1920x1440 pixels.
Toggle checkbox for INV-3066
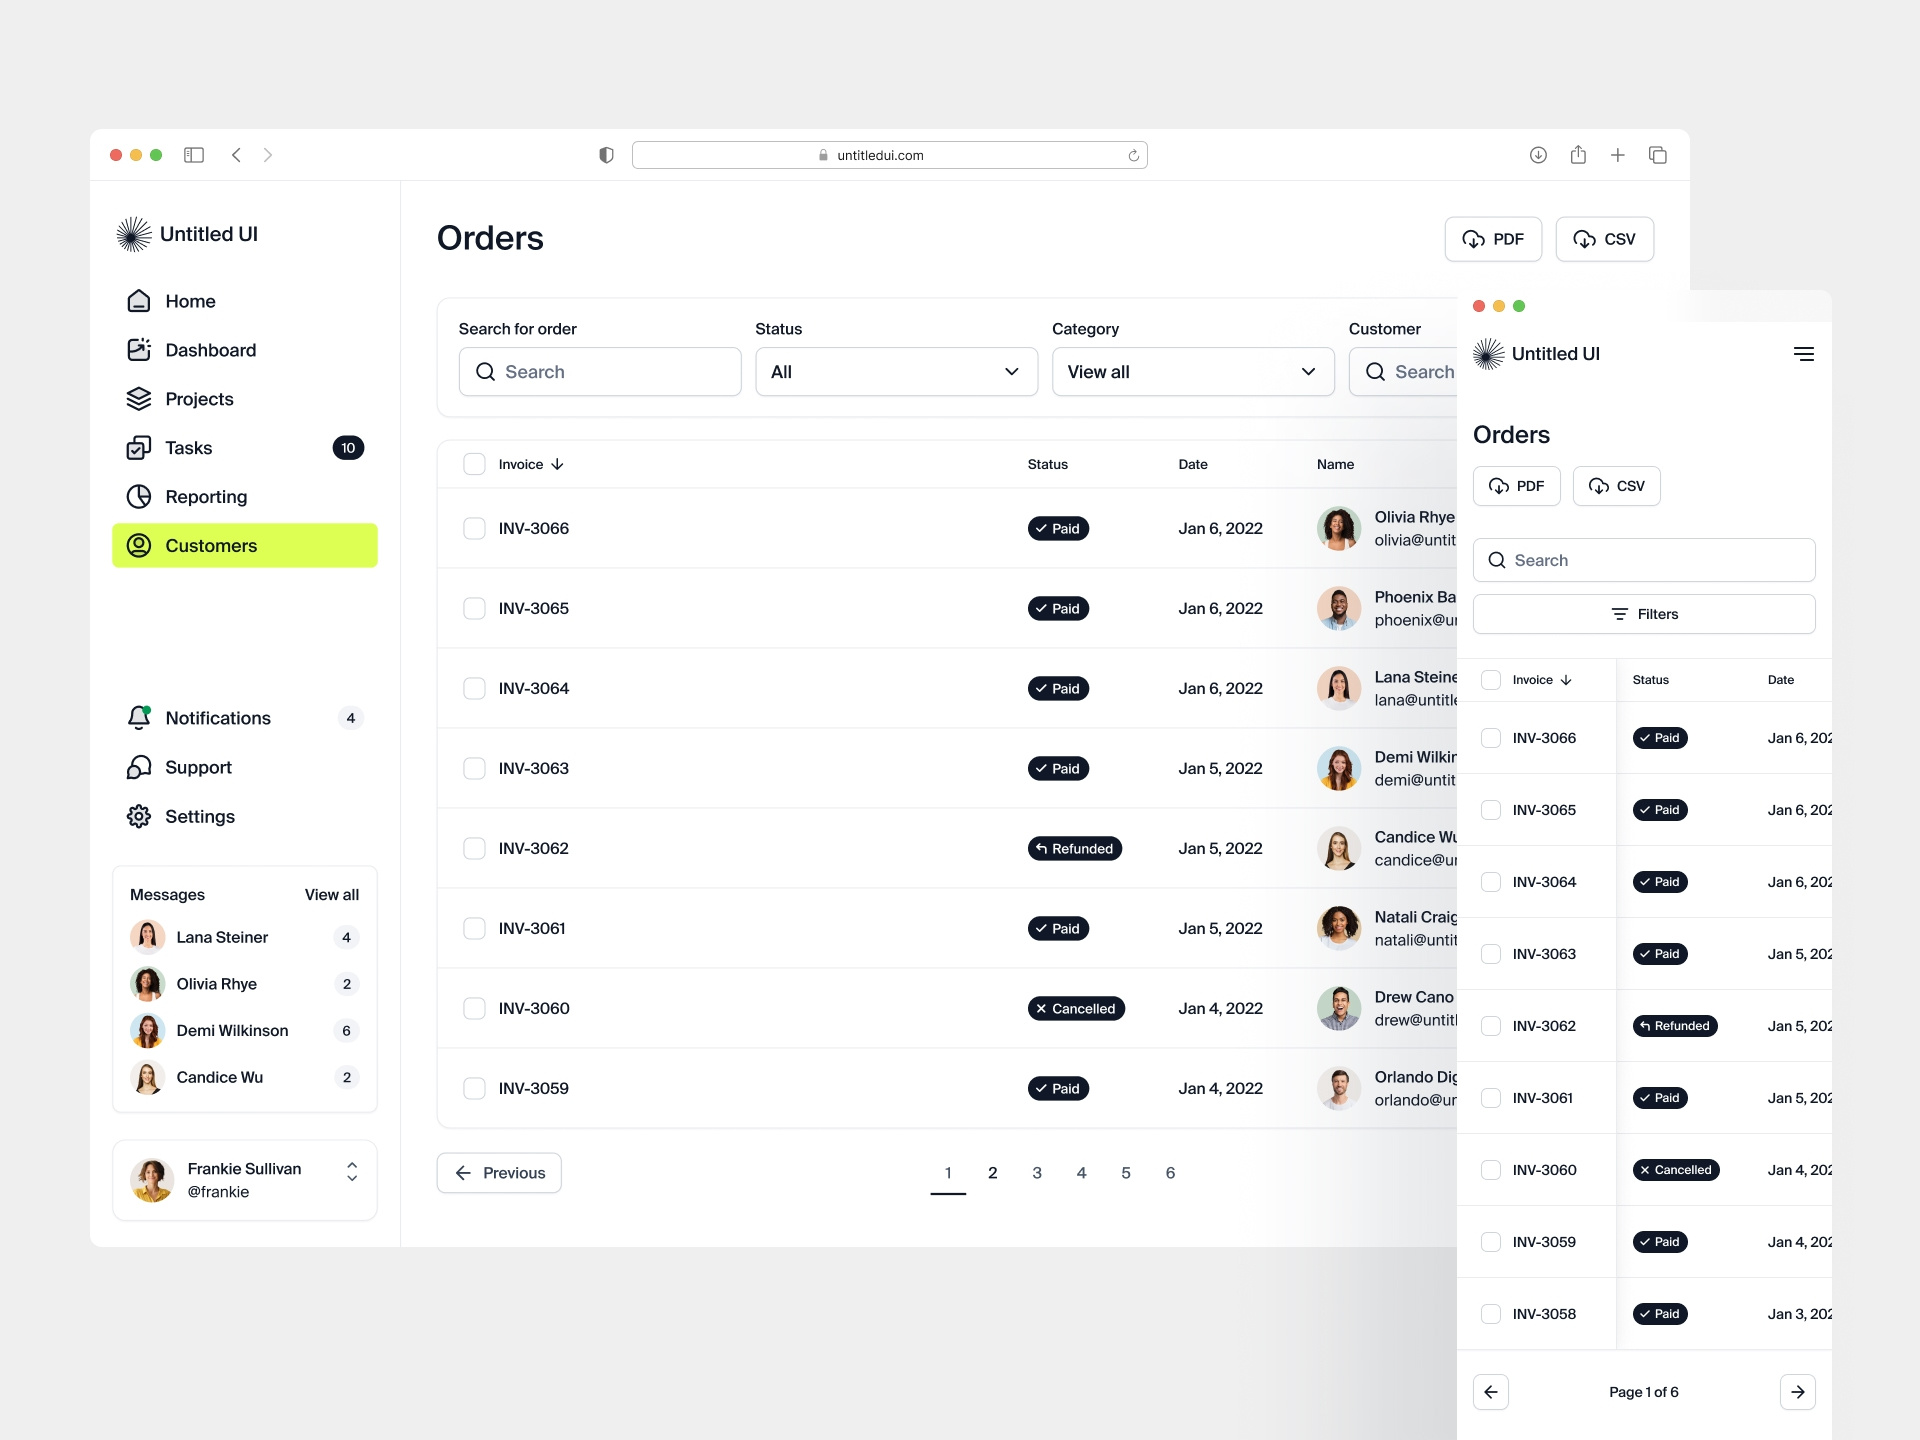[x=475, y=528]
